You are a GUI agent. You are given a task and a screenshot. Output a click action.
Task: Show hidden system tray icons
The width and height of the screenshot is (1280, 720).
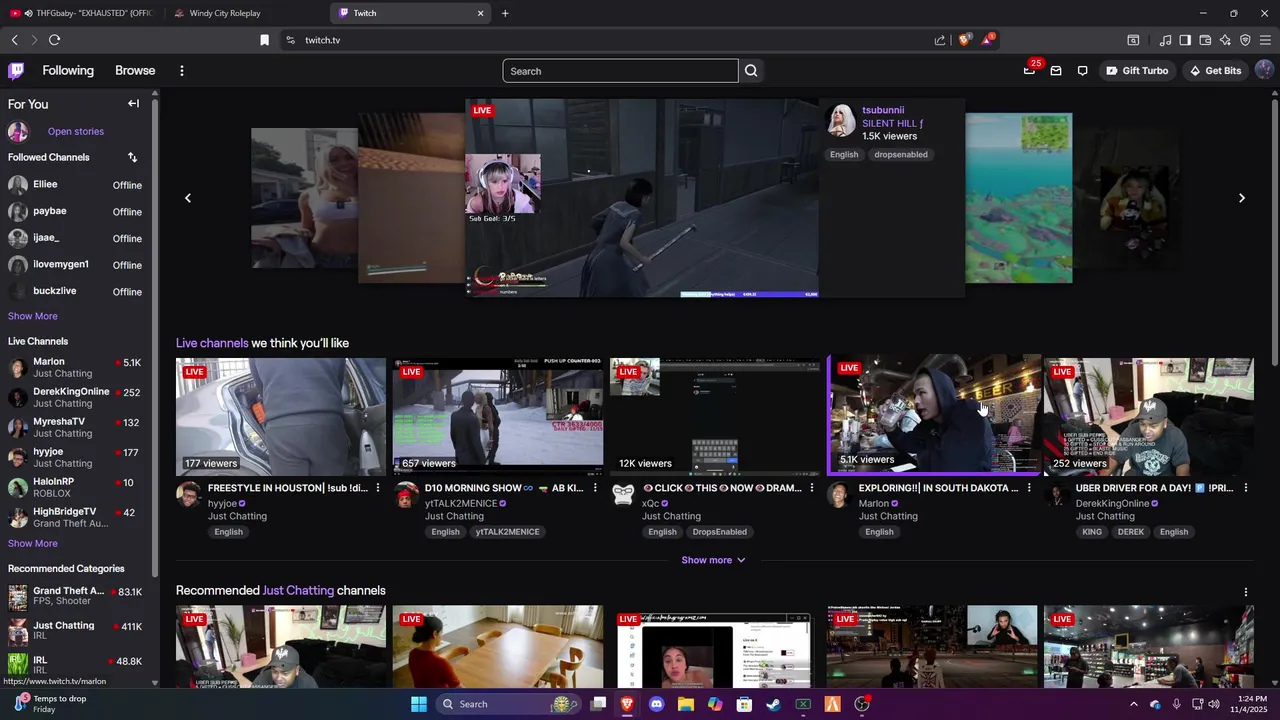[1133, 704]
